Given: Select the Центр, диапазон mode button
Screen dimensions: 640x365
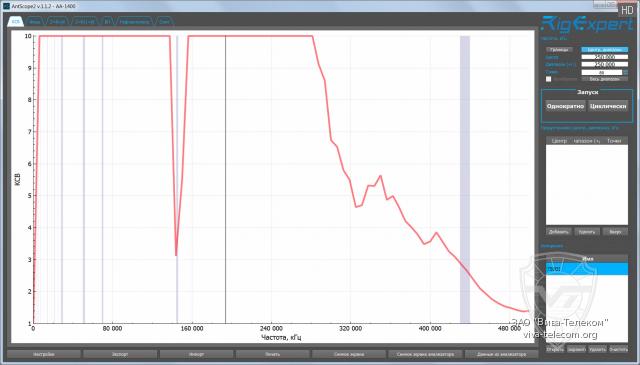Looking at the screenshot, I should (x=604, y=49).
